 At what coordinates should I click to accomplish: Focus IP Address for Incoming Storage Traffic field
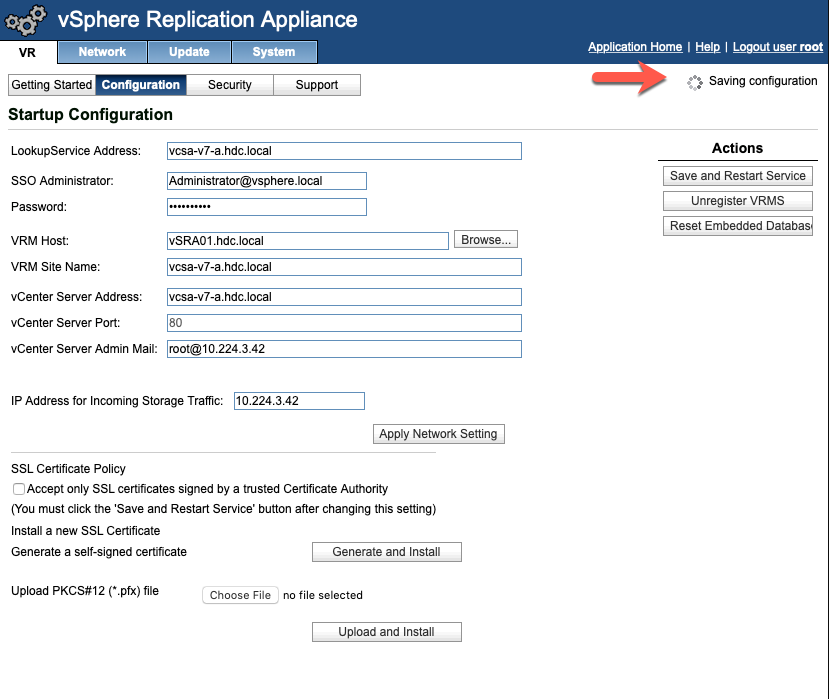[299, 401]
